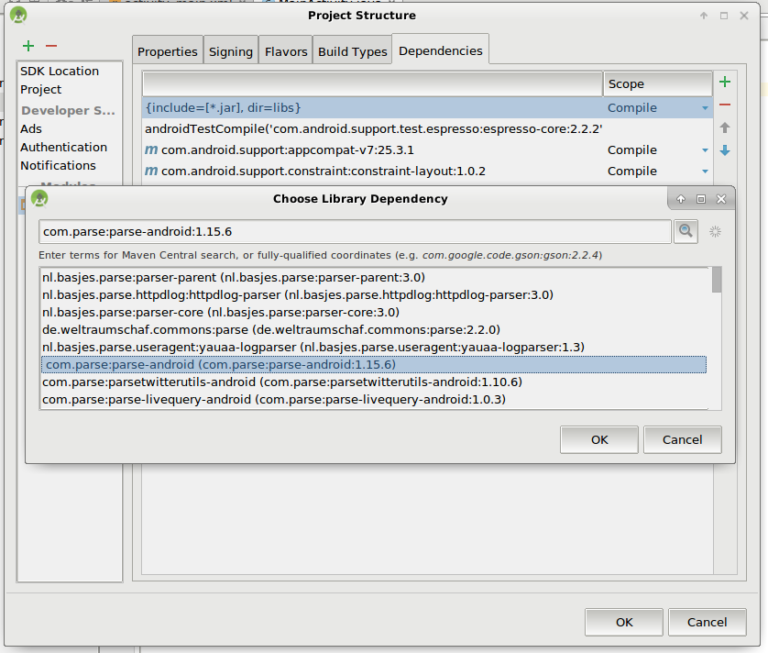768x653 pixels.
Task: Click the red remove module minus icon
Action: [51, 46]
